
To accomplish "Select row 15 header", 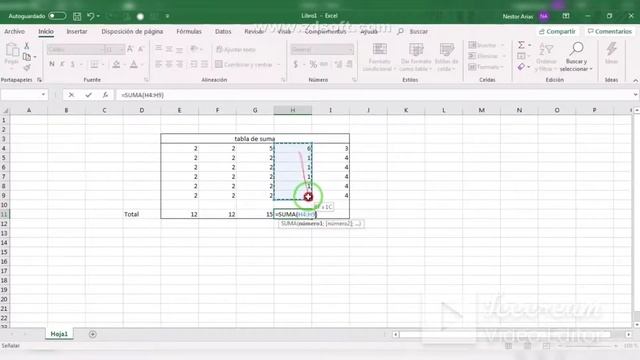I will tap(4, 252).
